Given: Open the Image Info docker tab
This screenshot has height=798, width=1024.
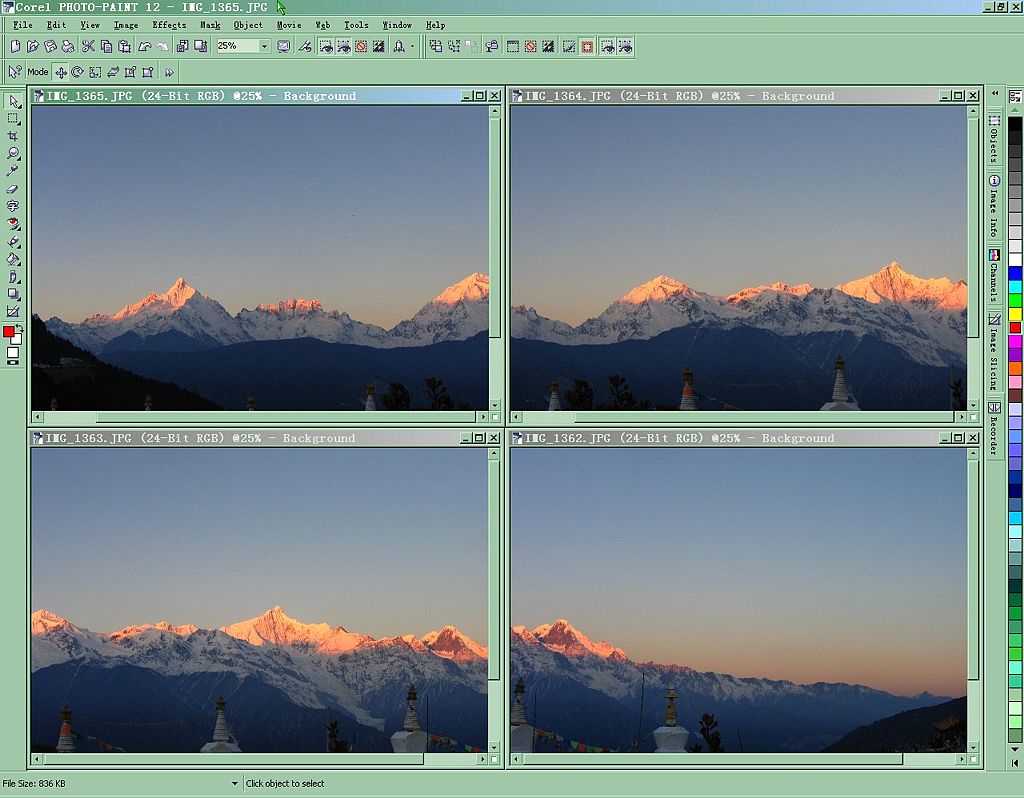Looking at the screenshot, I should [x=994, y=207].
